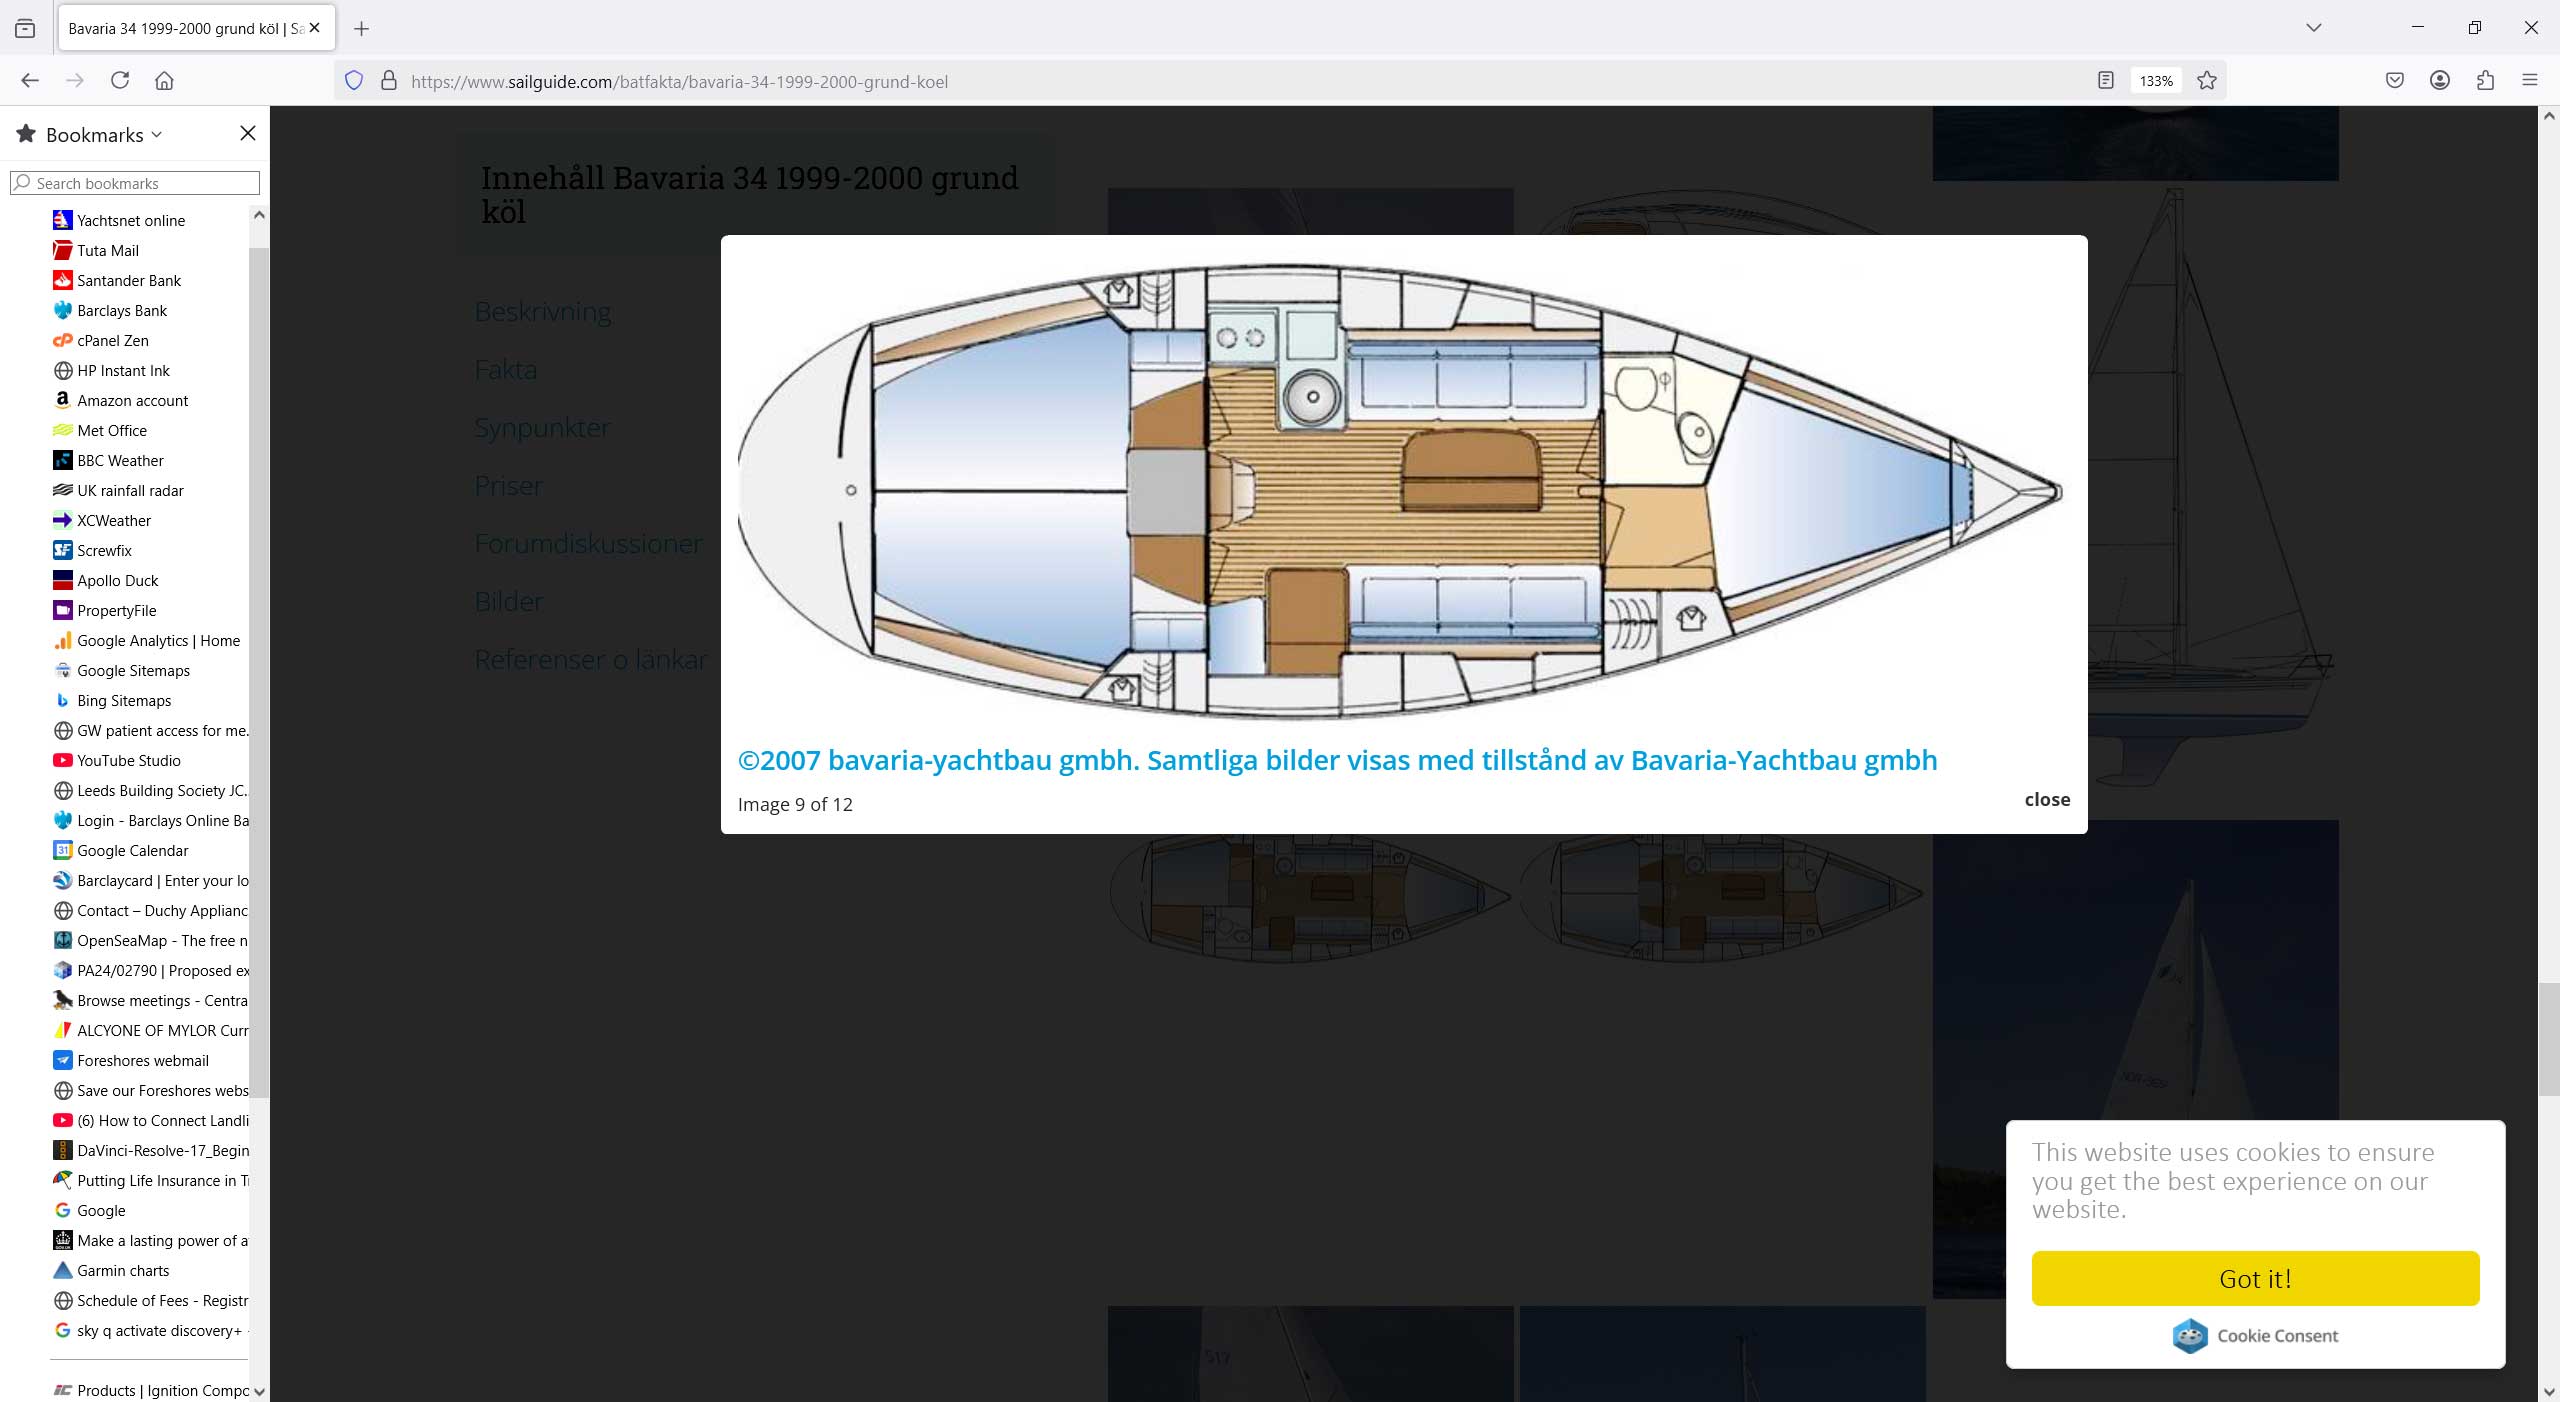
Task: Open the DaVinci-Resolve-17 bookmark
Action: click(x=150, y=1150)
